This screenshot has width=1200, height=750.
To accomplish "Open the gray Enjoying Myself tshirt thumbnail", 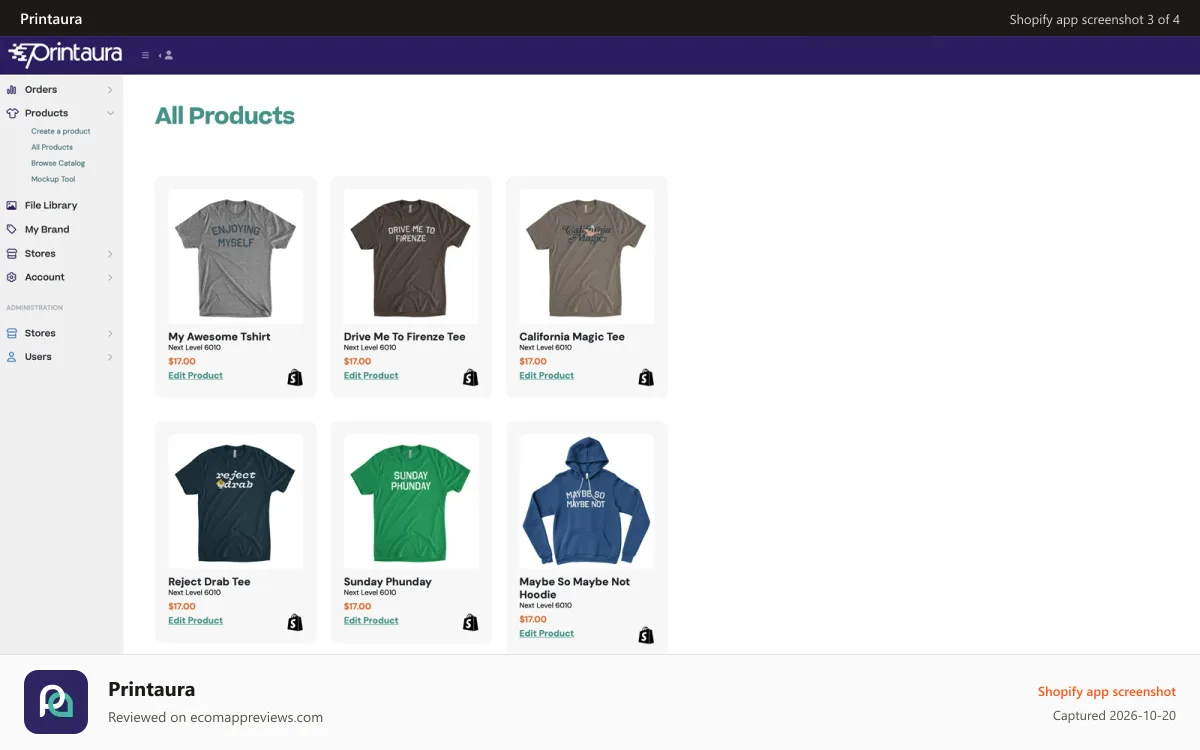I will click(x=236, y=256).
